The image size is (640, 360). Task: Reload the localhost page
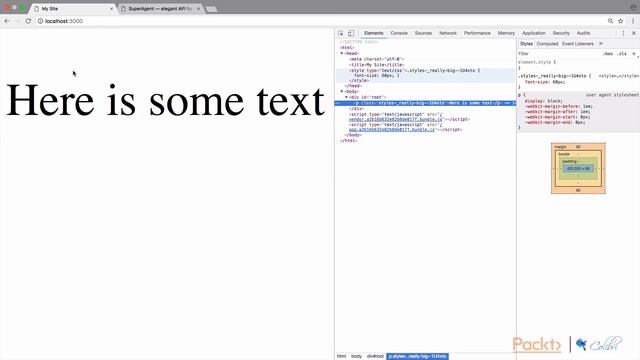tap(28, 21)
